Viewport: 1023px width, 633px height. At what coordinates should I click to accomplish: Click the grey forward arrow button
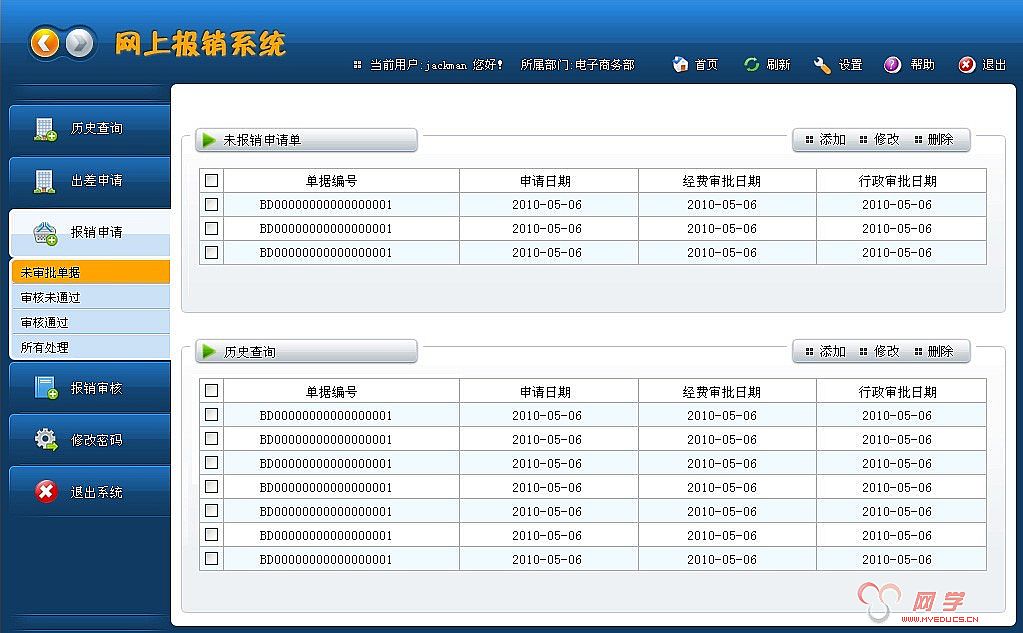click(80, 44)
